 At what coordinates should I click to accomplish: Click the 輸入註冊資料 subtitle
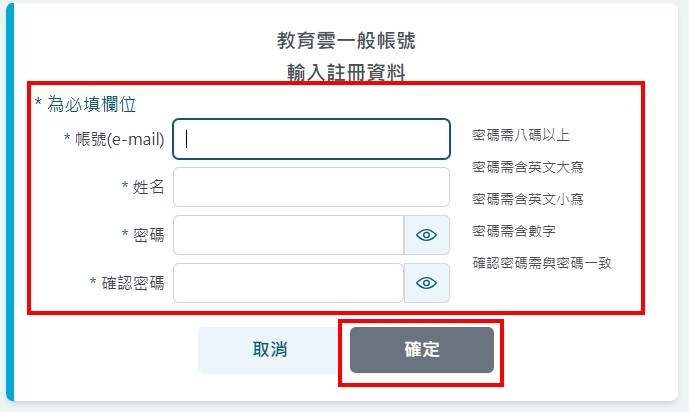tap(346, 71)
